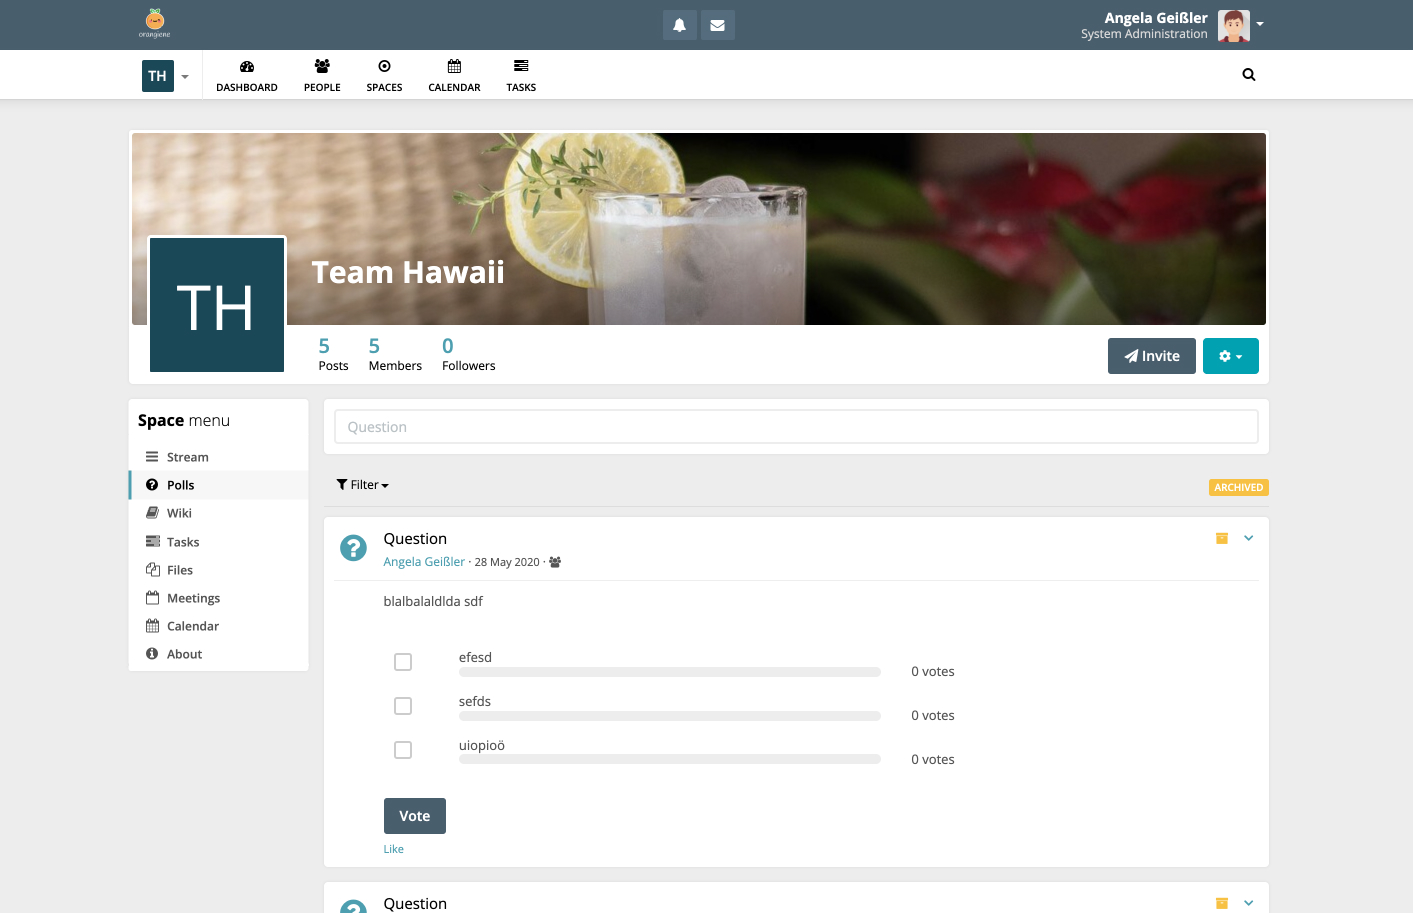
Task: Open the TH space chooser
Action: 166,76
